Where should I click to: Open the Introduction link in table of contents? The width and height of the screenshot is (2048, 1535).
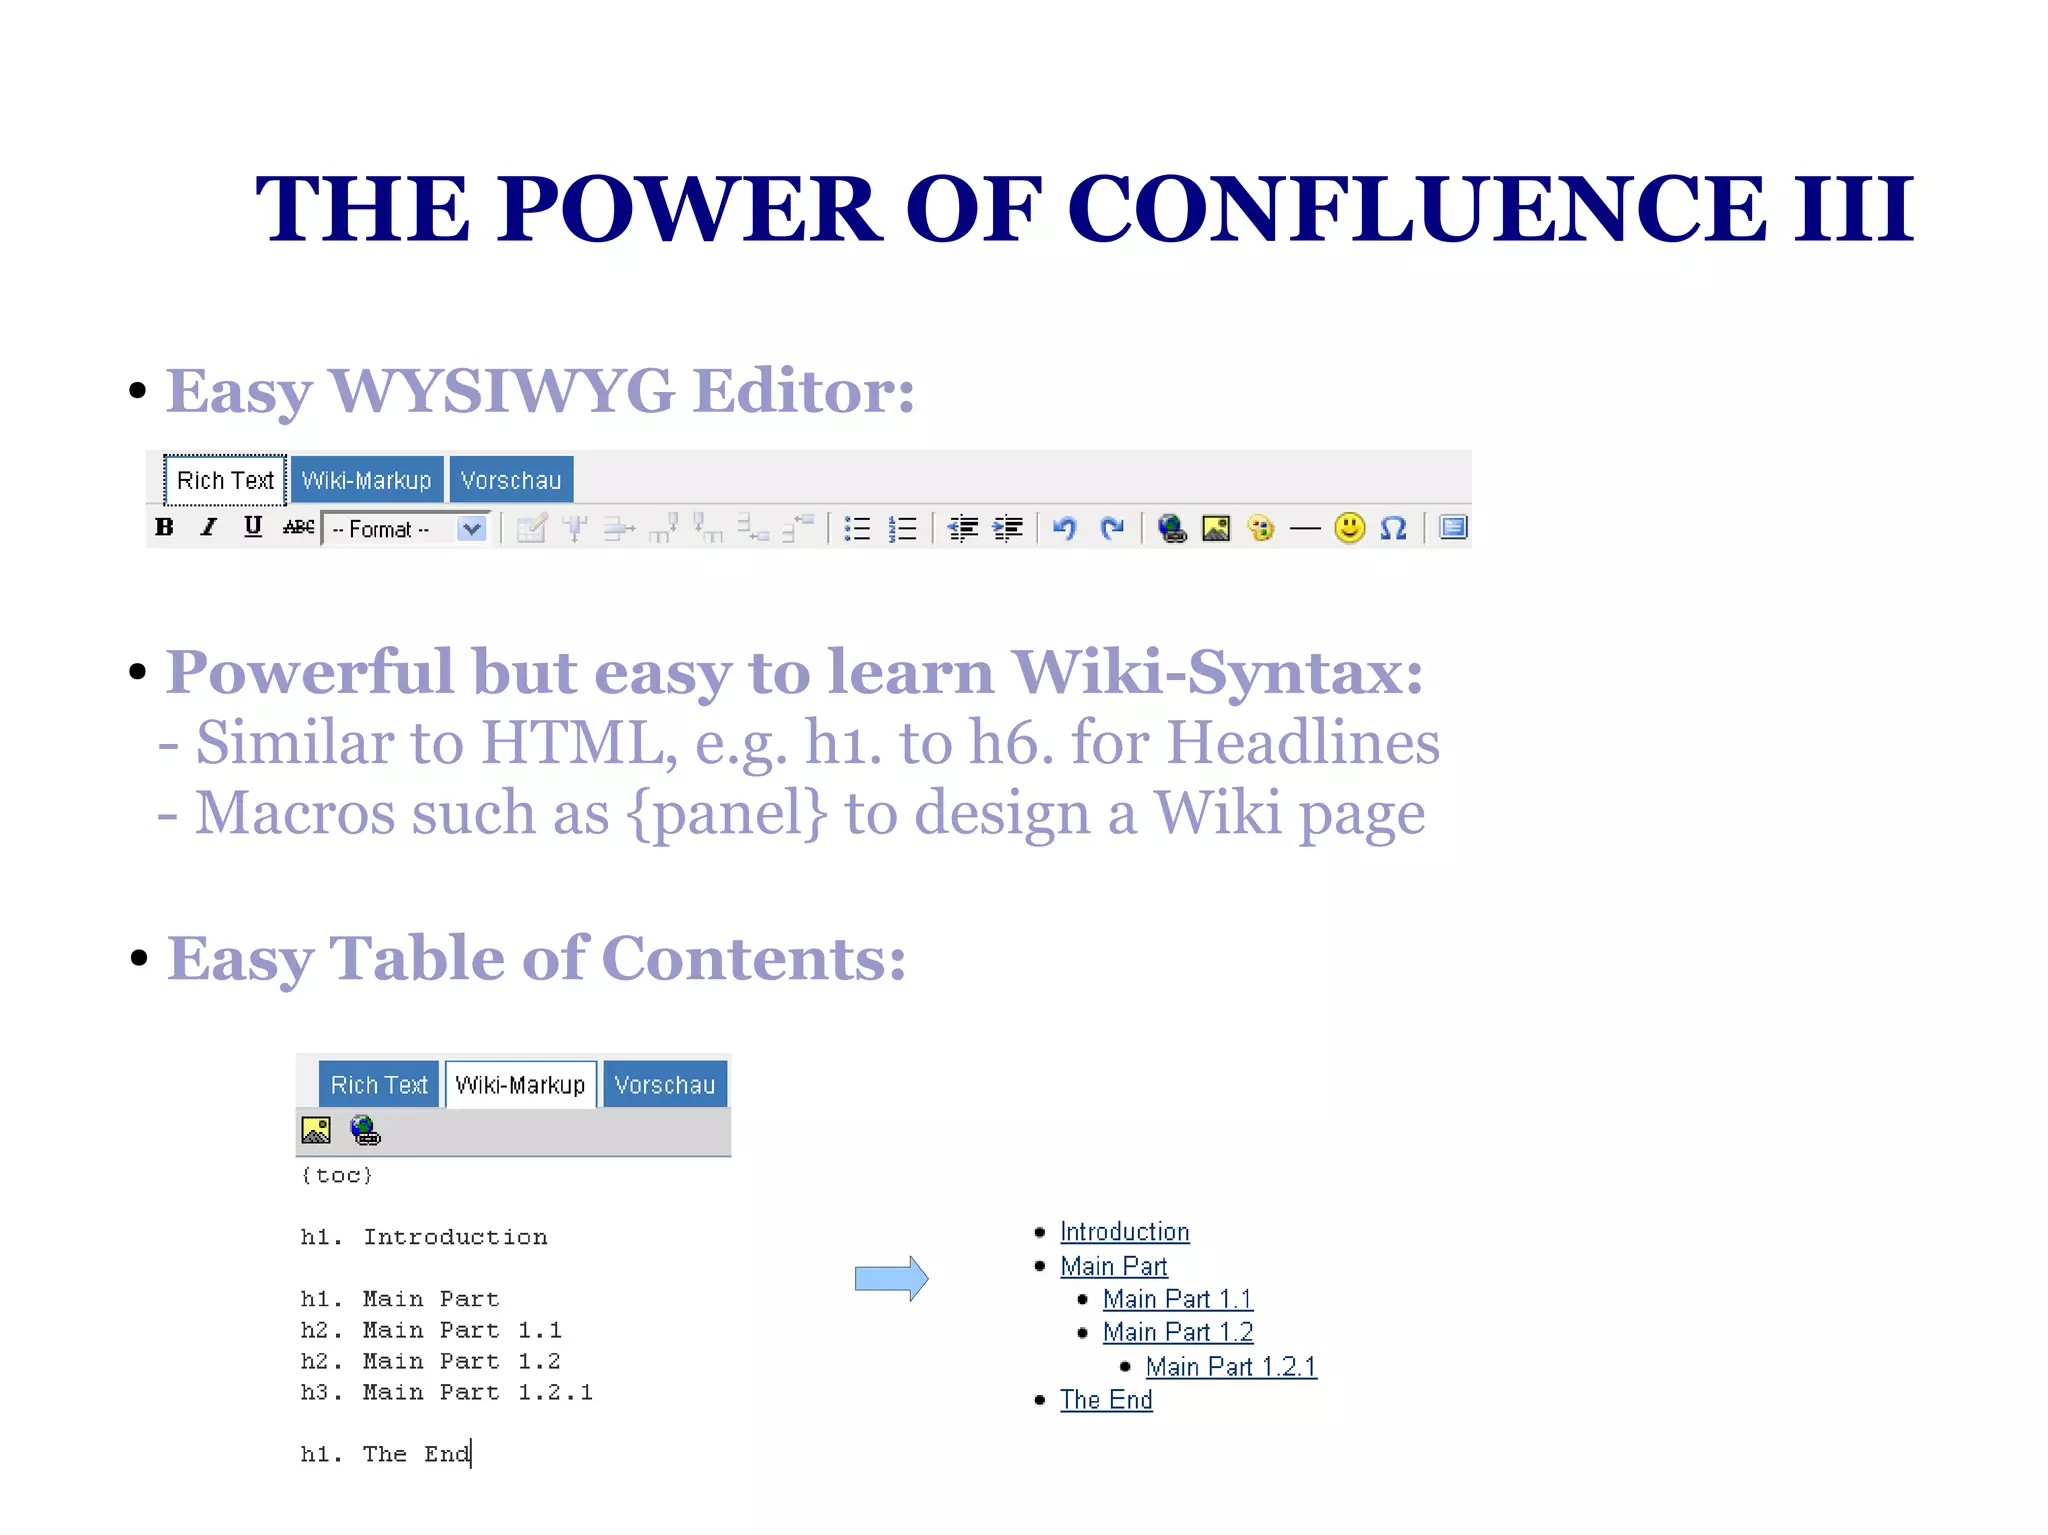[x=1125, y=1232]
